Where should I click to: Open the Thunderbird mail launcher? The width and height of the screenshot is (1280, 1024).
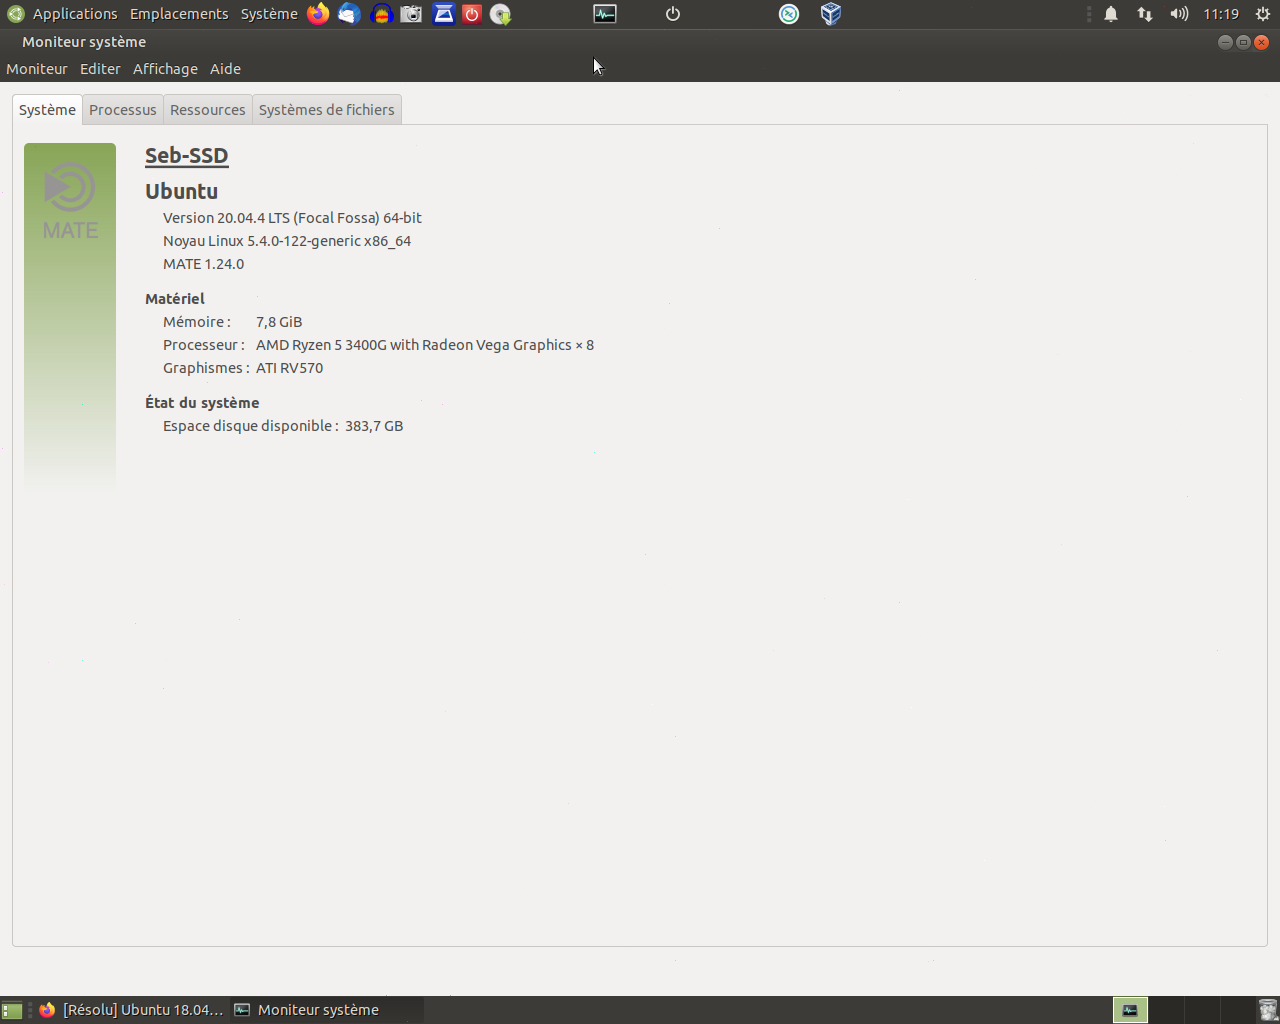(x=349, y=14)
